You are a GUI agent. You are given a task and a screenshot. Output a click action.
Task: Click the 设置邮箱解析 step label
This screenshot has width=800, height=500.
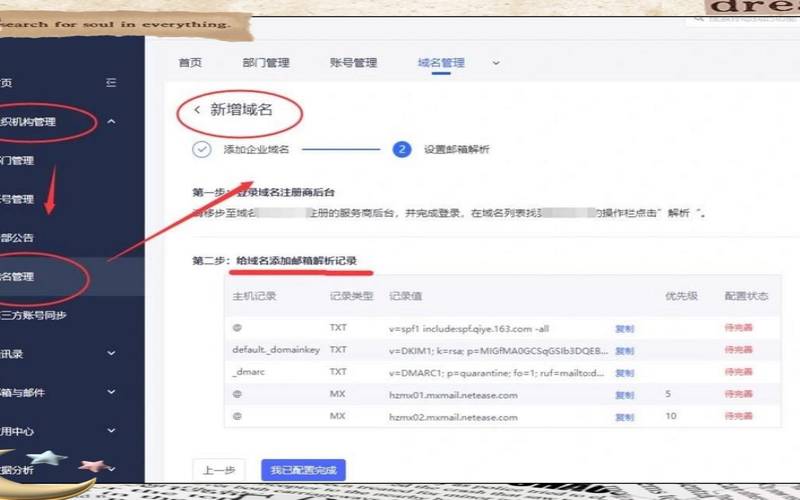pyautogui.click(x=457, y=149)
